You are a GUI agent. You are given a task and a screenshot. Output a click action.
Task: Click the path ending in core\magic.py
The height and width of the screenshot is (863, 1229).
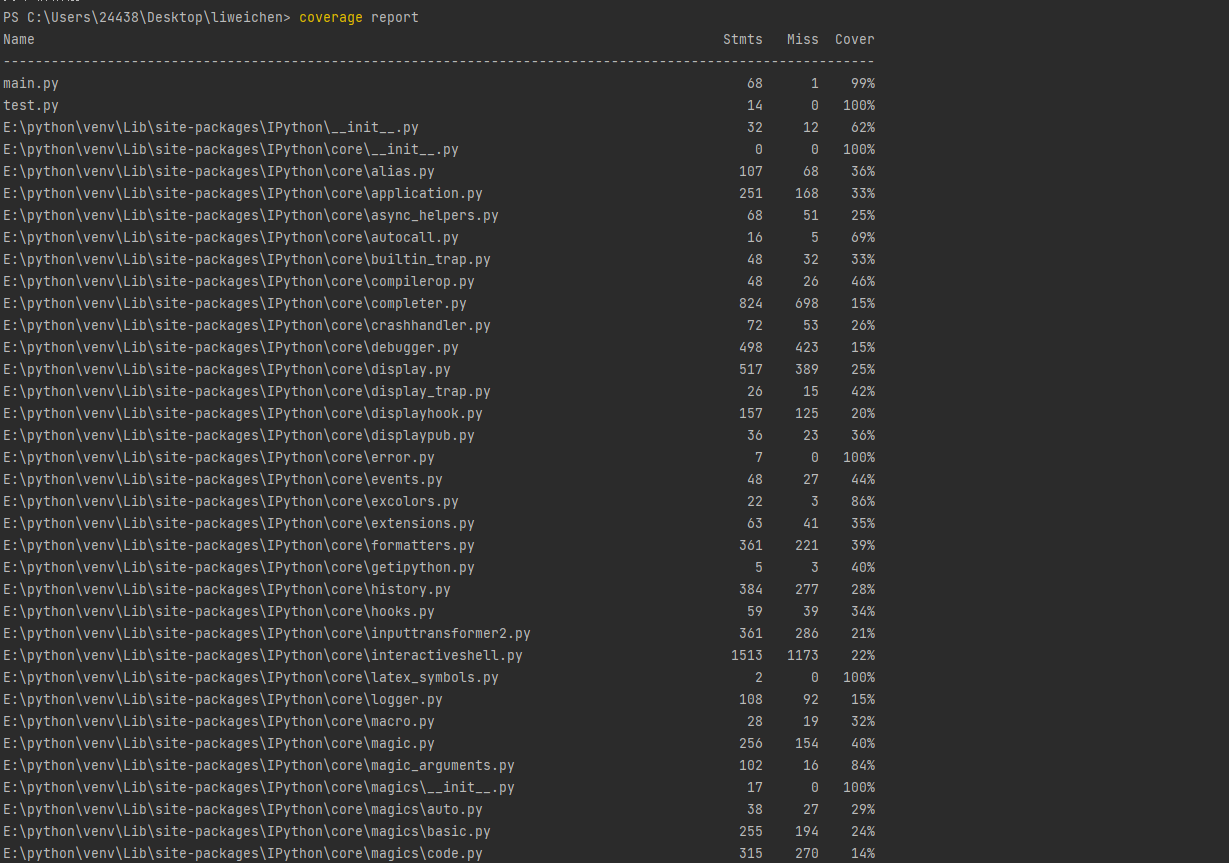click(219, 744)
